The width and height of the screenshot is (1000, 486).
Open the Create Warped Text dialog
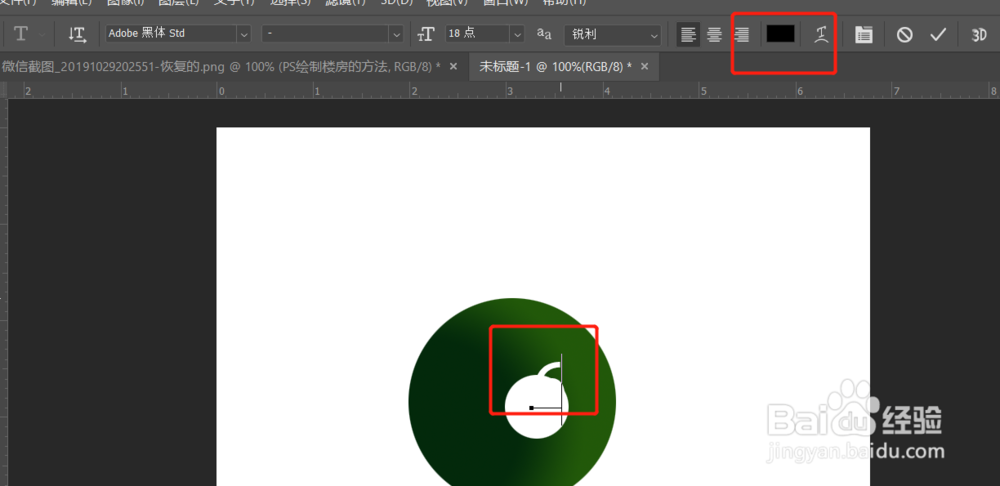coord(821,34)
